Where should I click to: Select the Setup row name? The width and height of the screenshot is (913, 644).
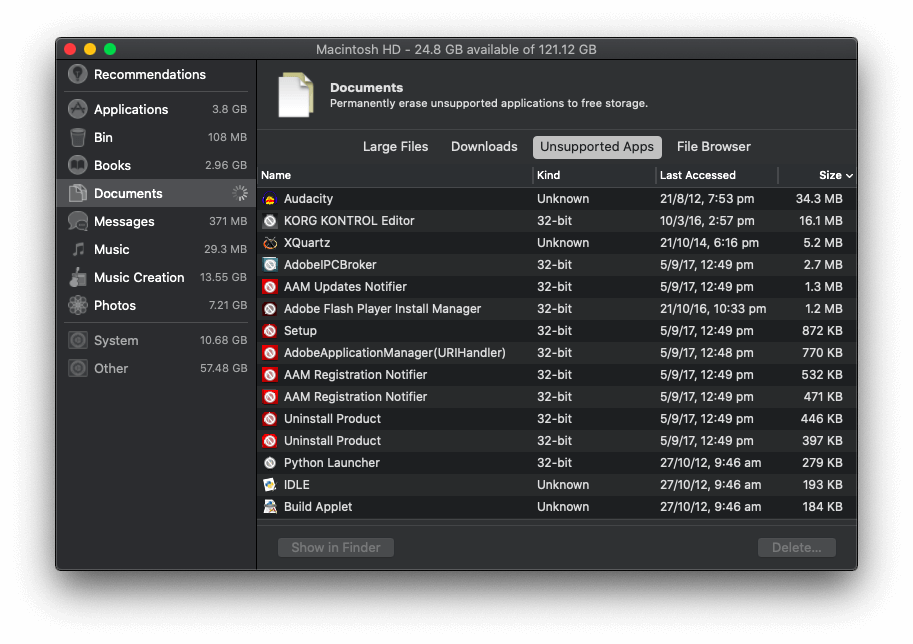(x=300, y=331)
